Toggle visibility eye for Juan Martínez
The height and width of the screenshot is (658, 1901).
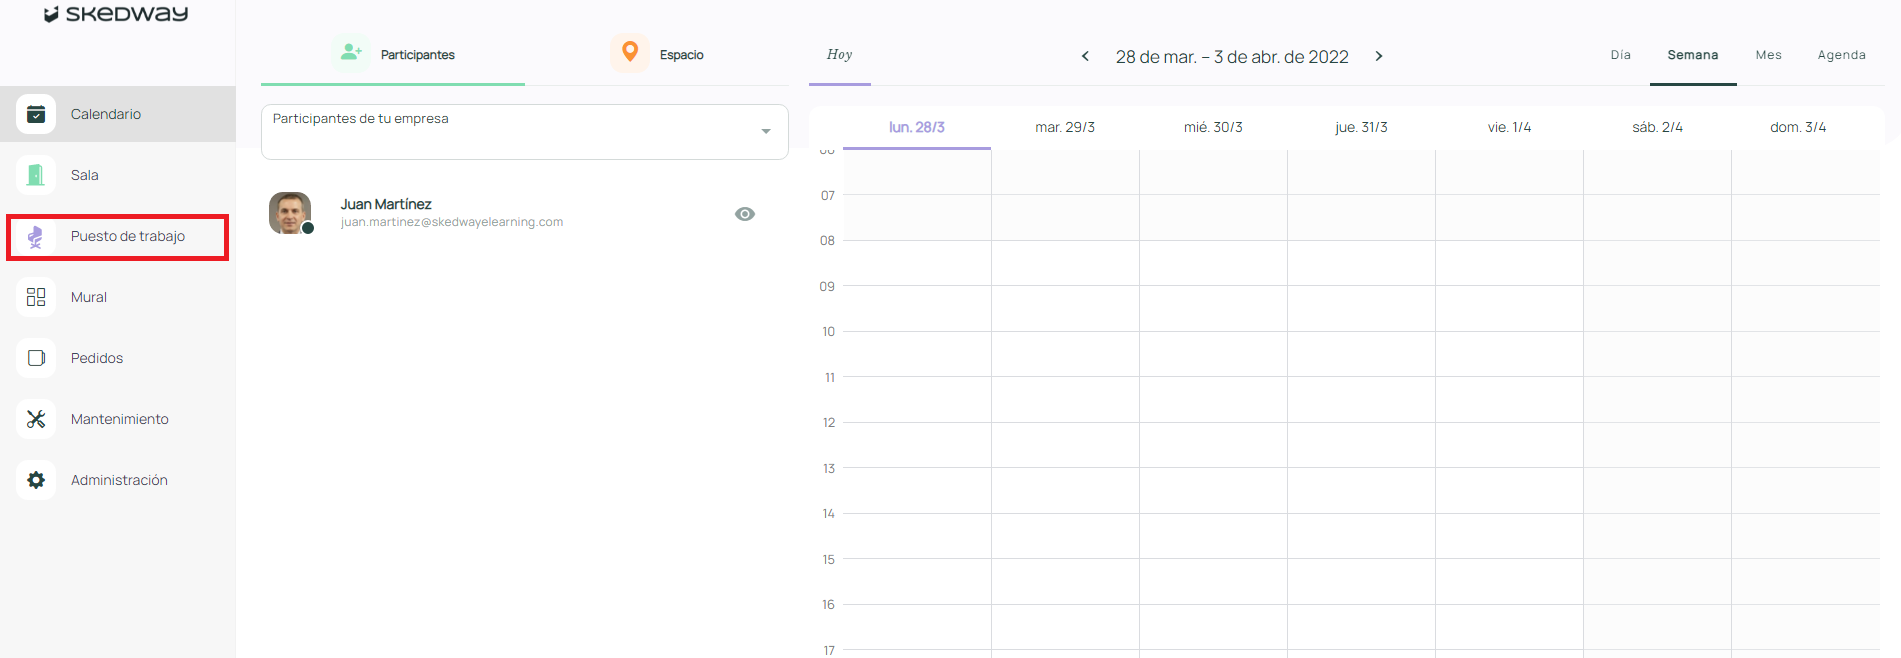744,214
